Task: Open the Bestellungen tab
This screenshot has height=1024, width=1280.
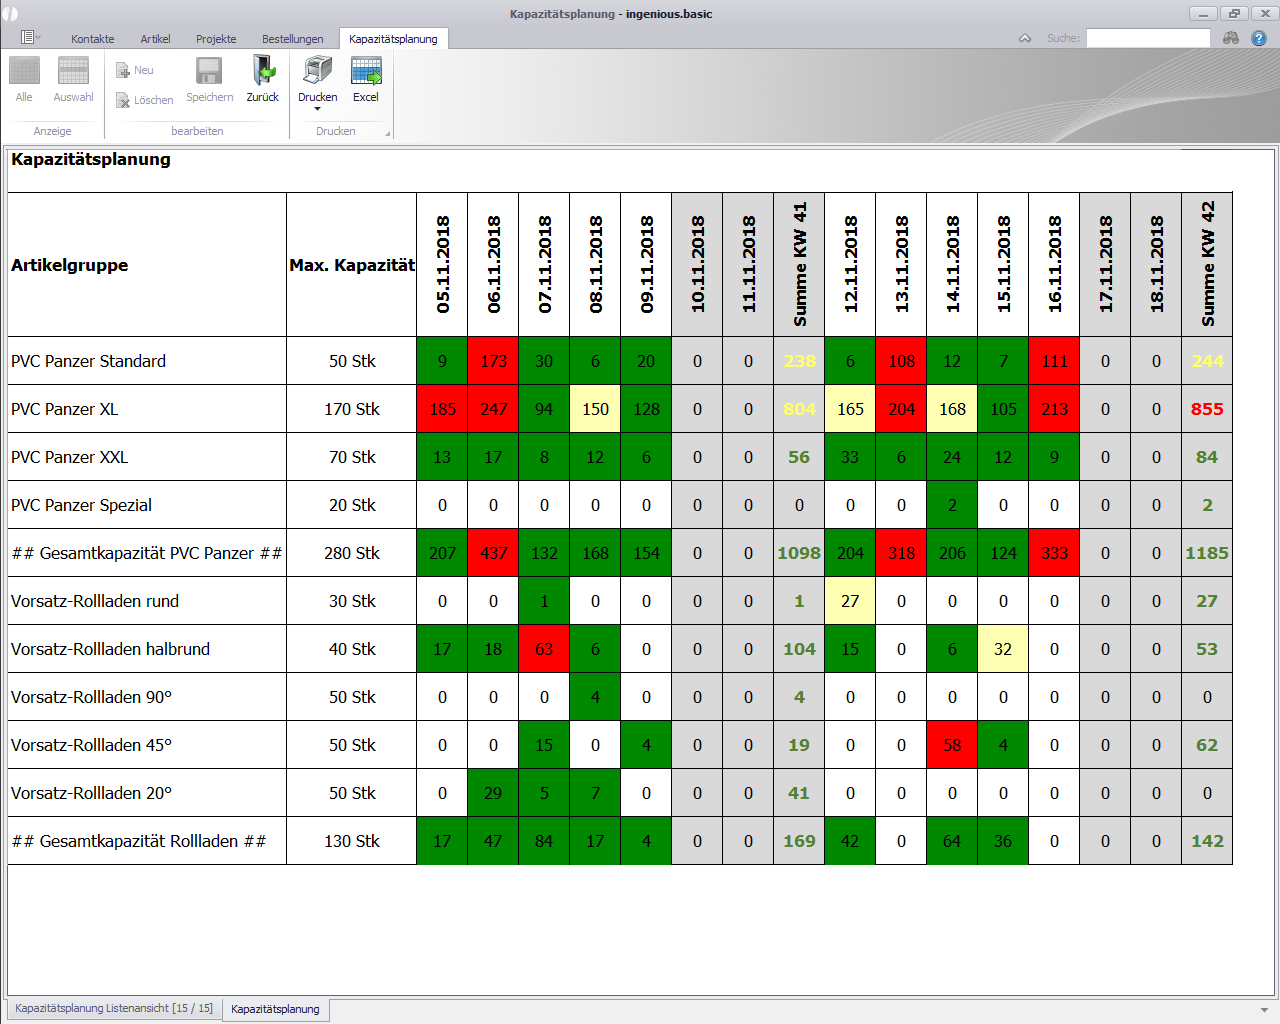Action: [292, 39]
